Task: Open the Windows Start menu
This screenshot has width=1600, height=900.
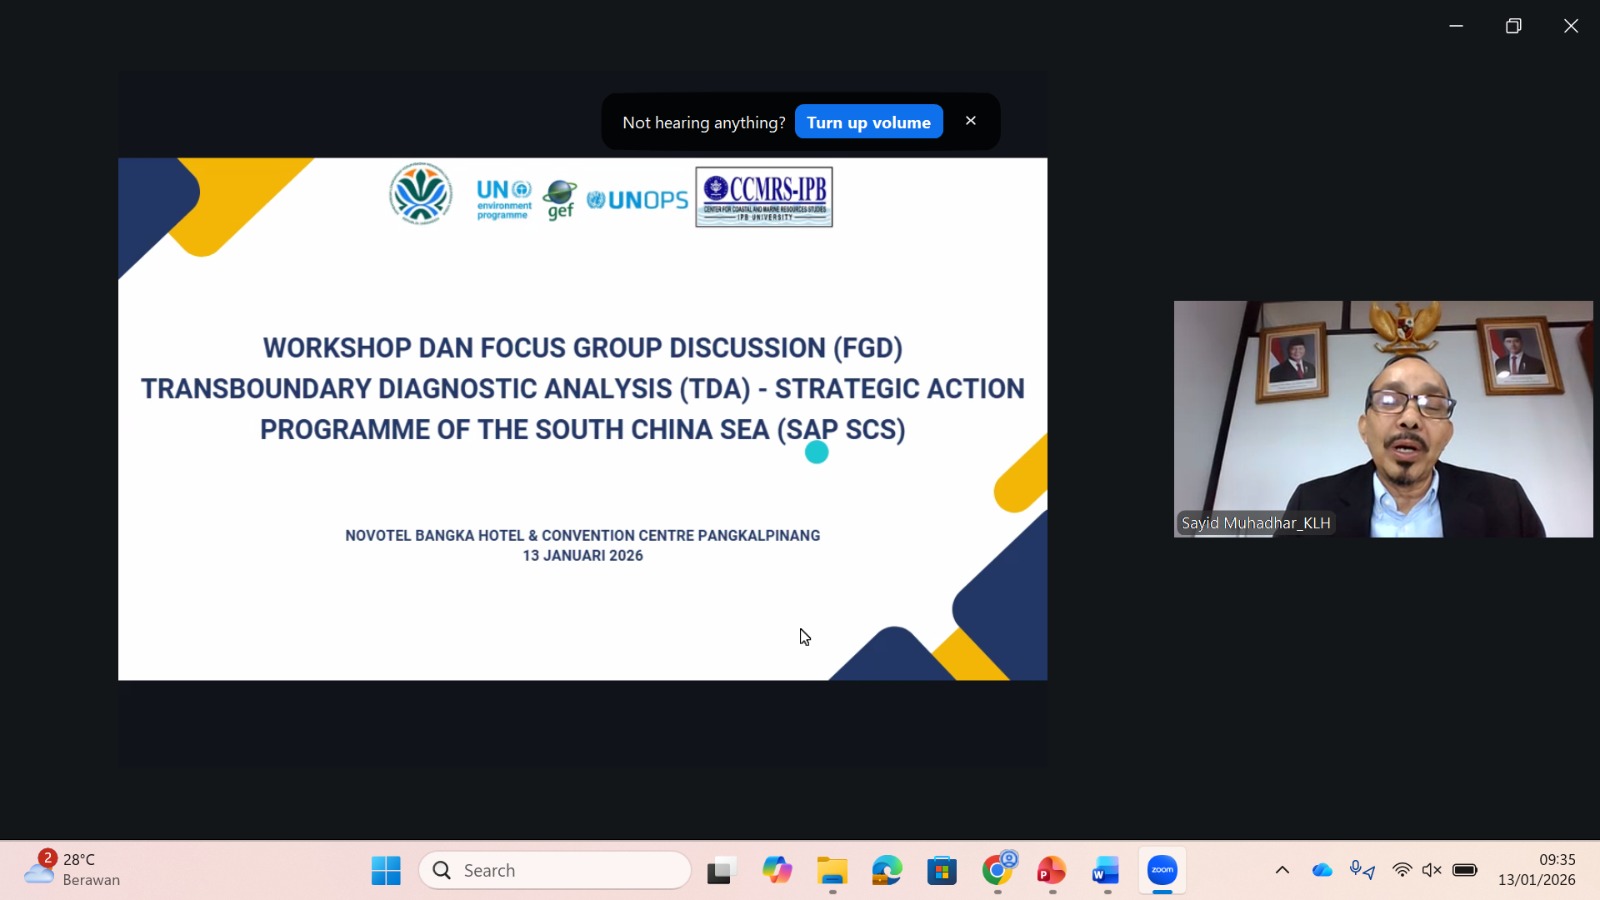Action: click(x=386, y=871)
